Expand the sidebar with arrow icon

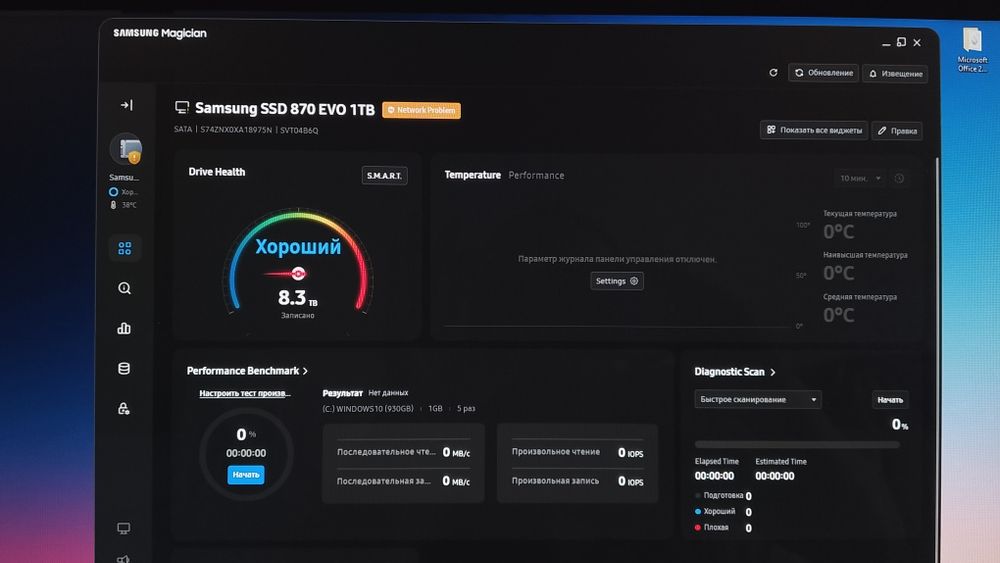click(126, 105)
